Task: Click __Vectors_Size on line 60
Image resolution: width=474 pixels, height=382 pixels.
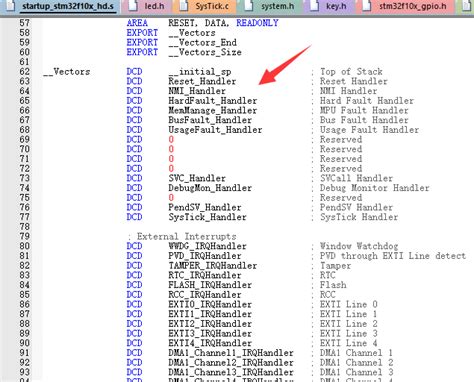Action: click(205, 52)
